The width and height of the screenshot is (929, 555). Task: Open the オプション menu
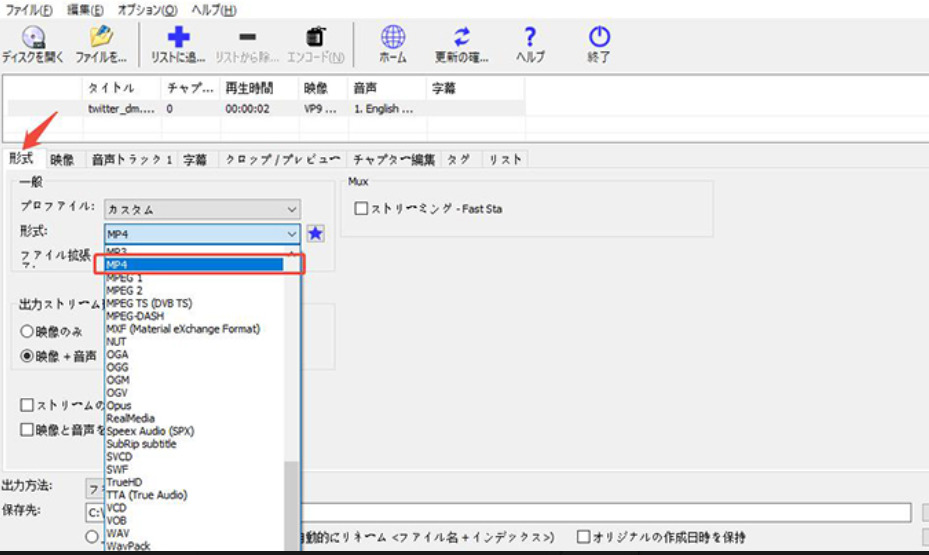click(x=148, y=9)
